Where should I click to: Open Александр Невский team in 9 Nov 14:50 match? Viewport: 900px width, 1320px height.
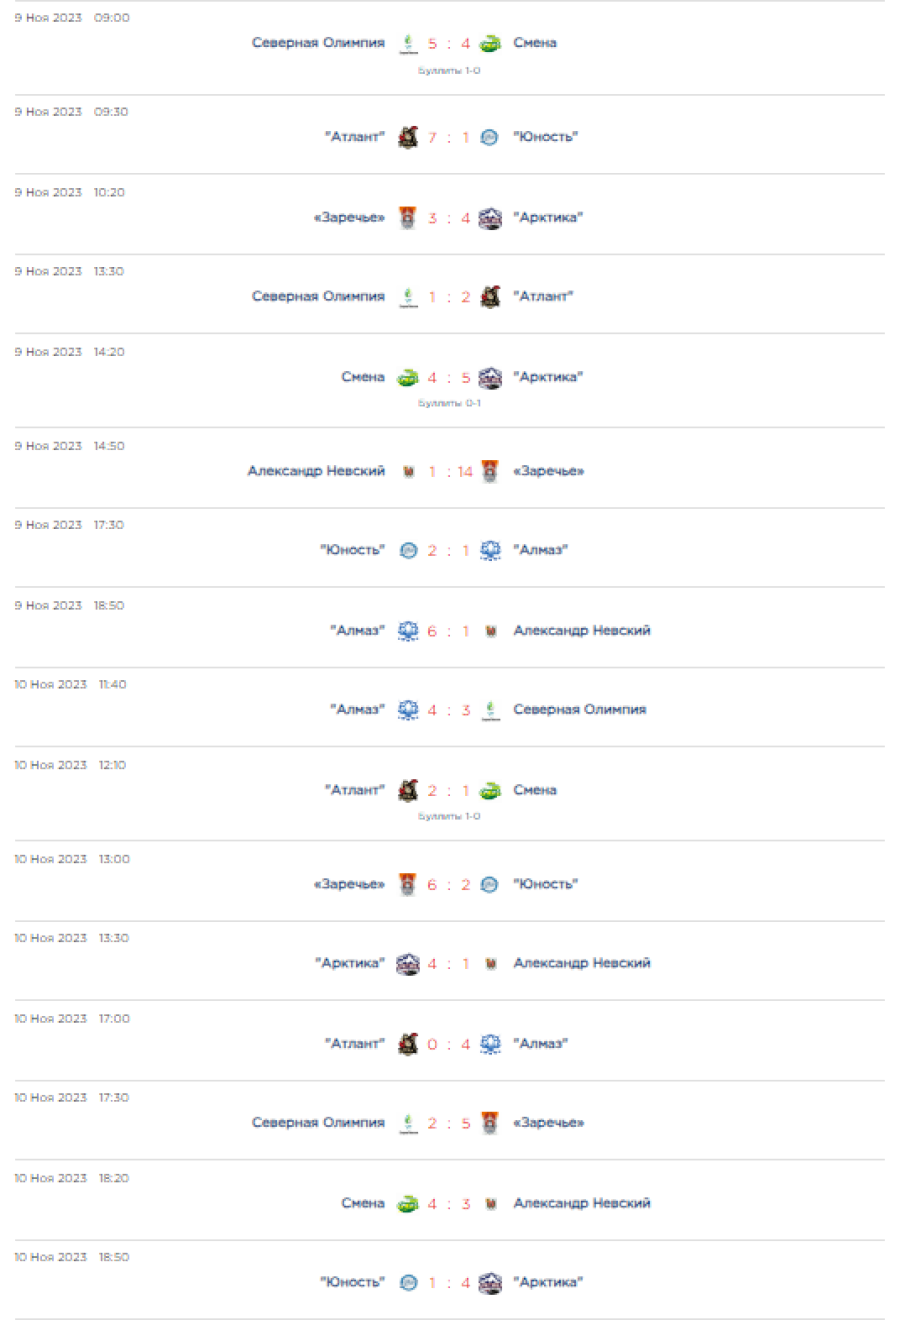(316, 471)
